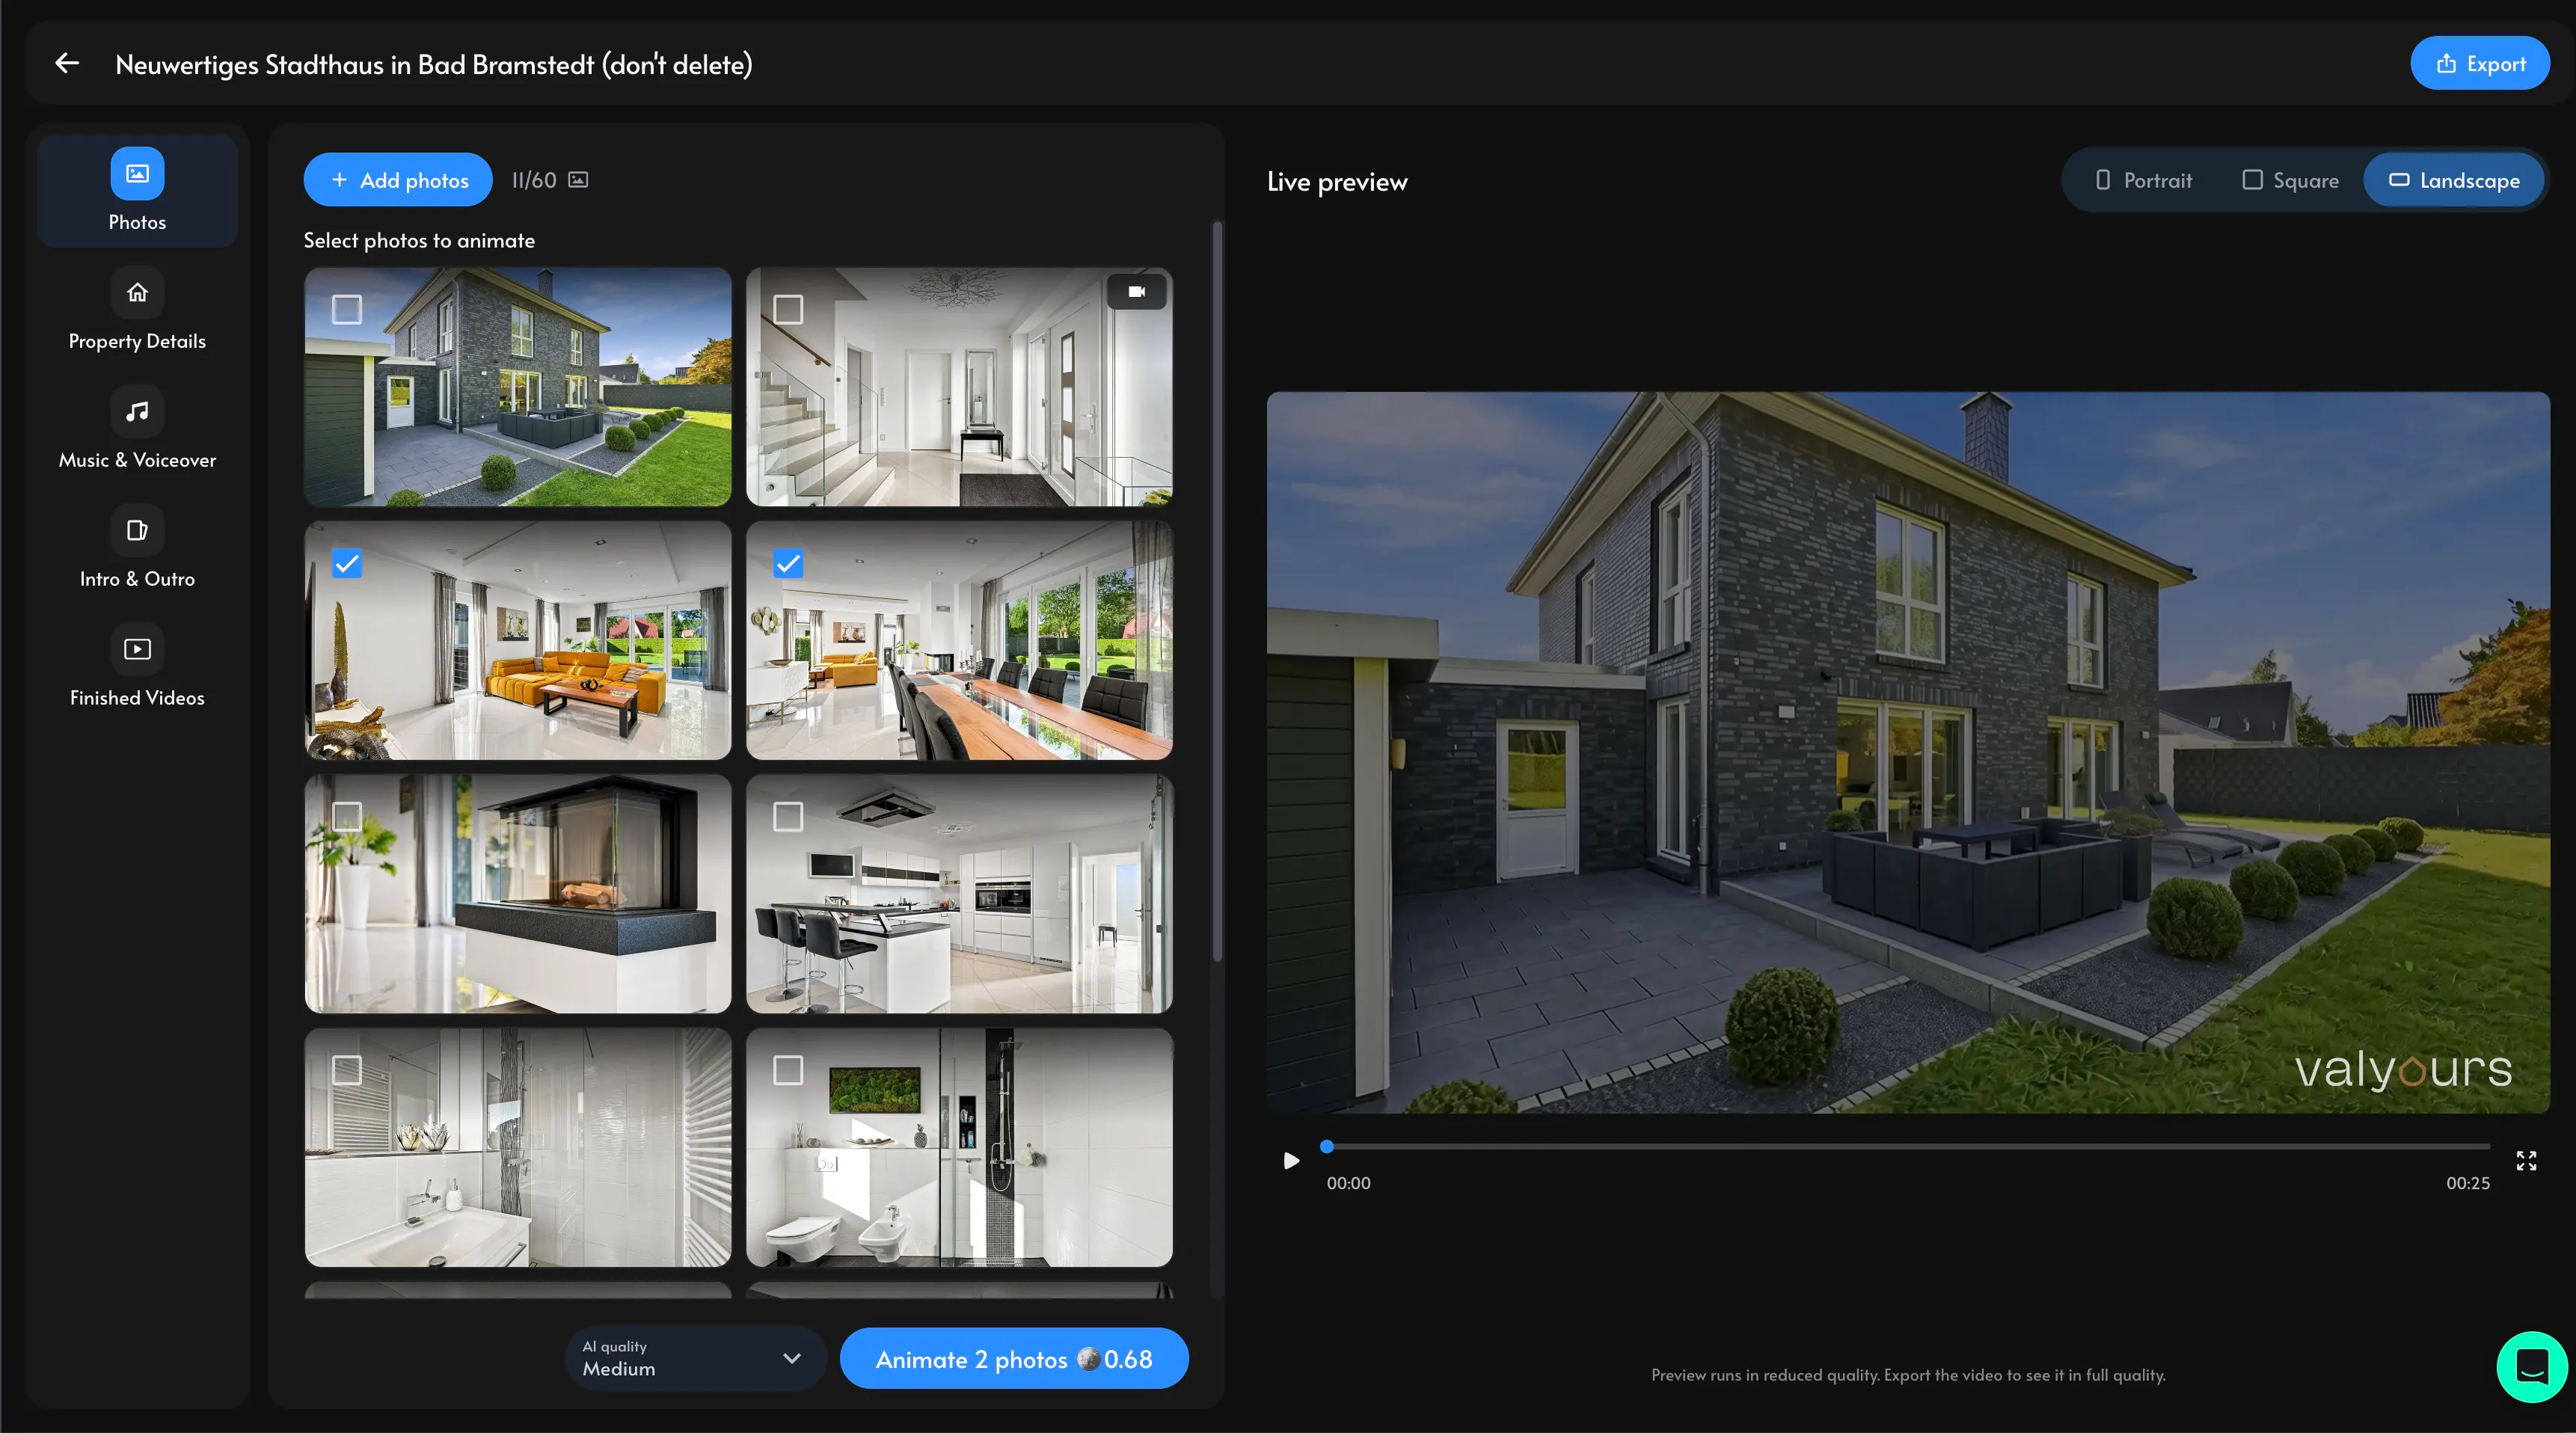Click the project title text
Screen dimensions: 2576x1433
coord(434,64)
